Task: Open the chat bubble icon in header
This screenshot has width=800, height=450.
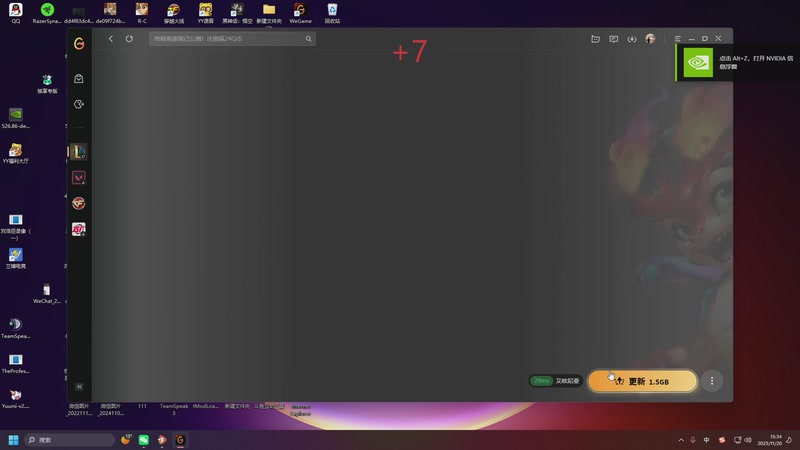Action: (595, 39)
